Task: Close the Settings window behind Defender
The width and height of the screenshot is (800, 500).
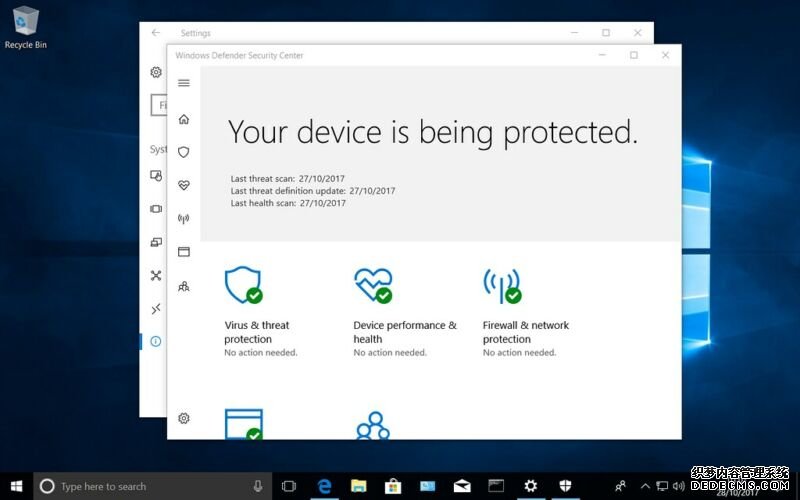Action: tap(638, 33)
